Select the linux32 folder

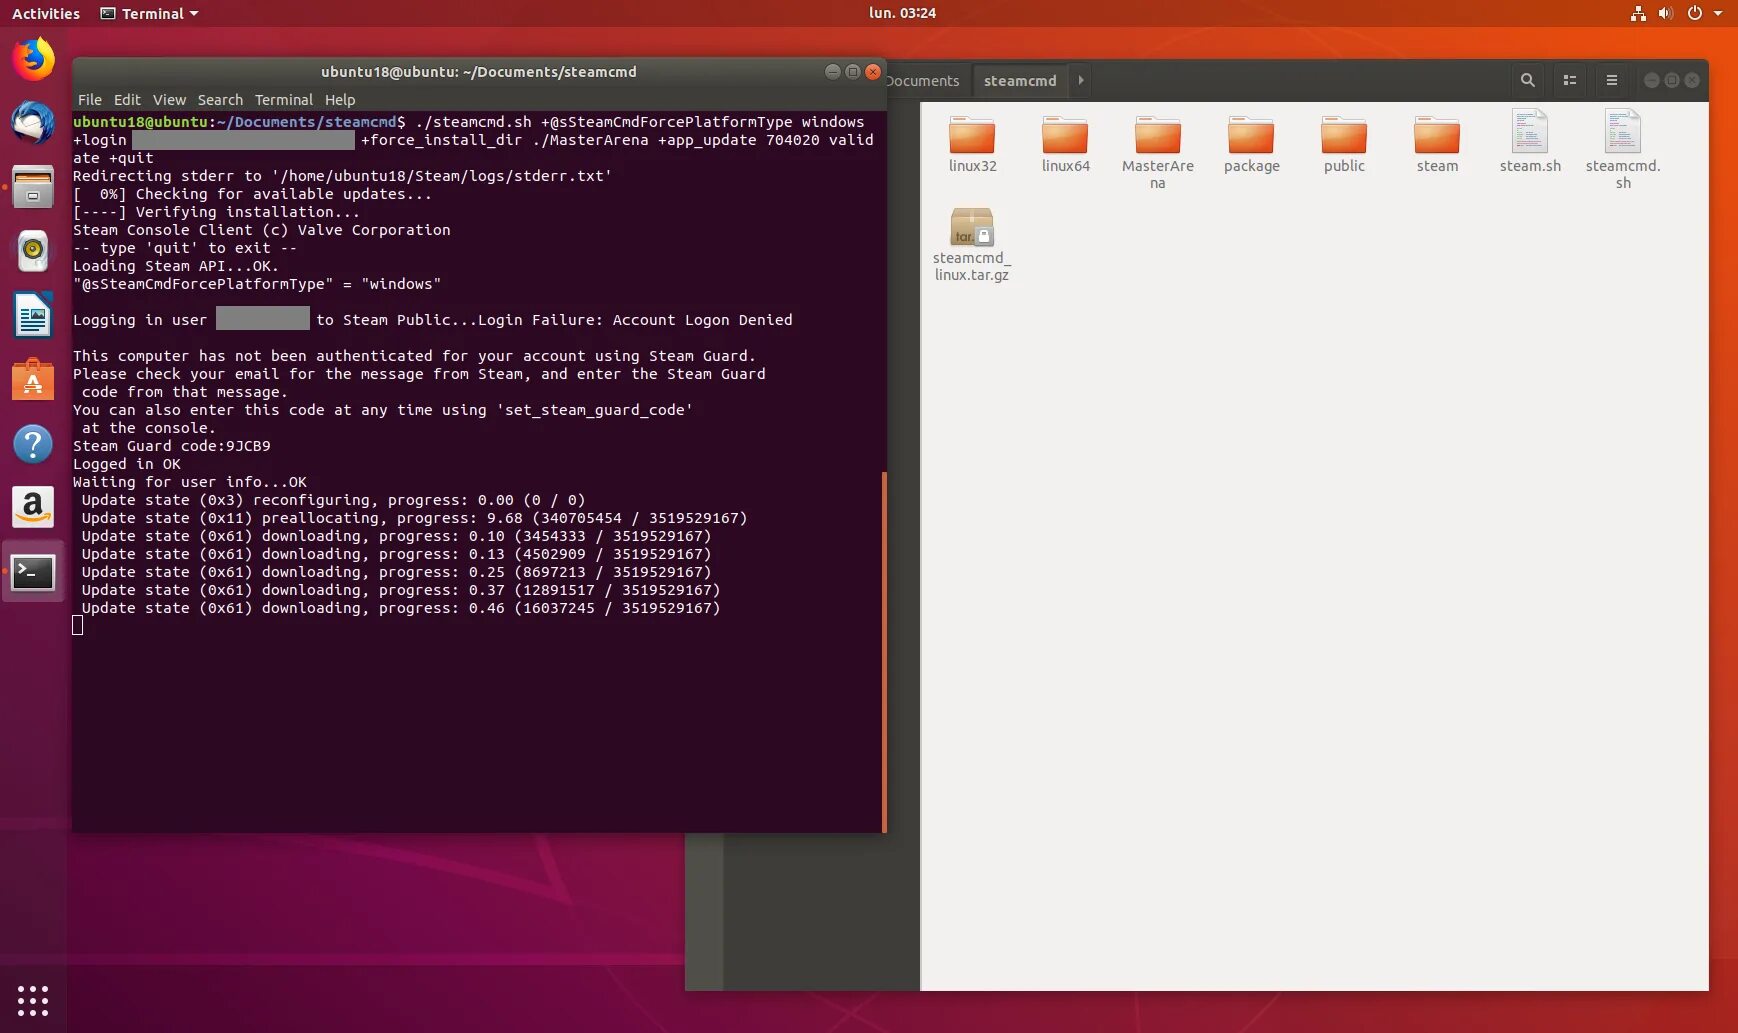click(x=972, y=145)
